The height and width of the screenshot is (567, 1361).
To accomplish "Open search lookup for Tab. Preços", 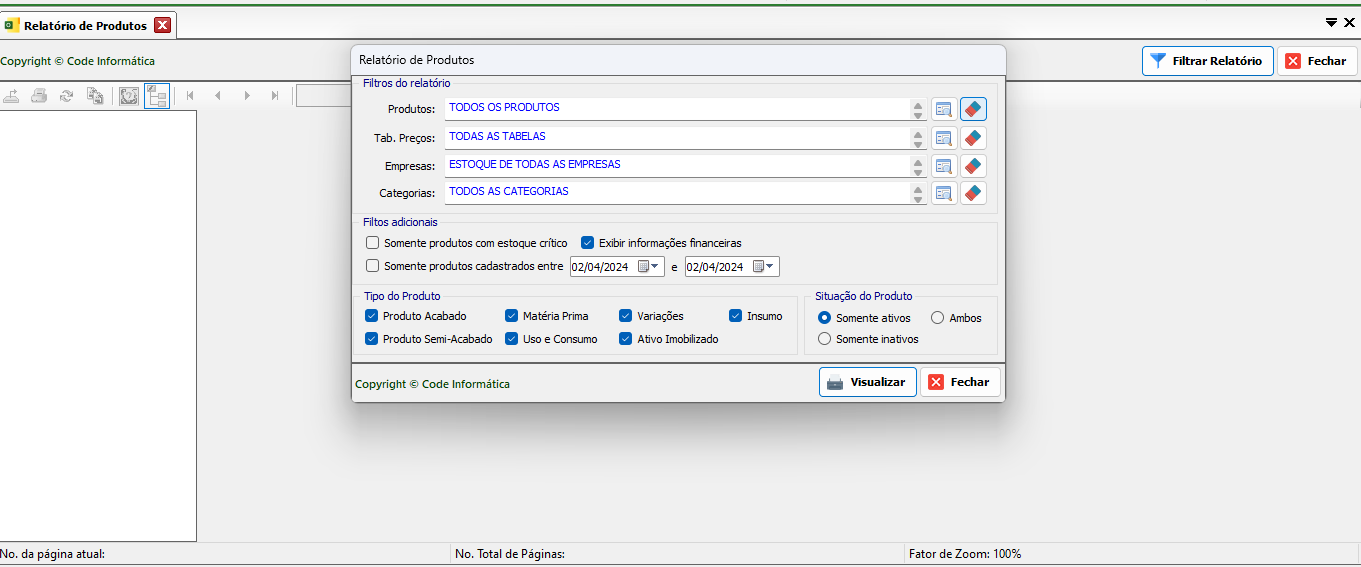I will [944, 138].
